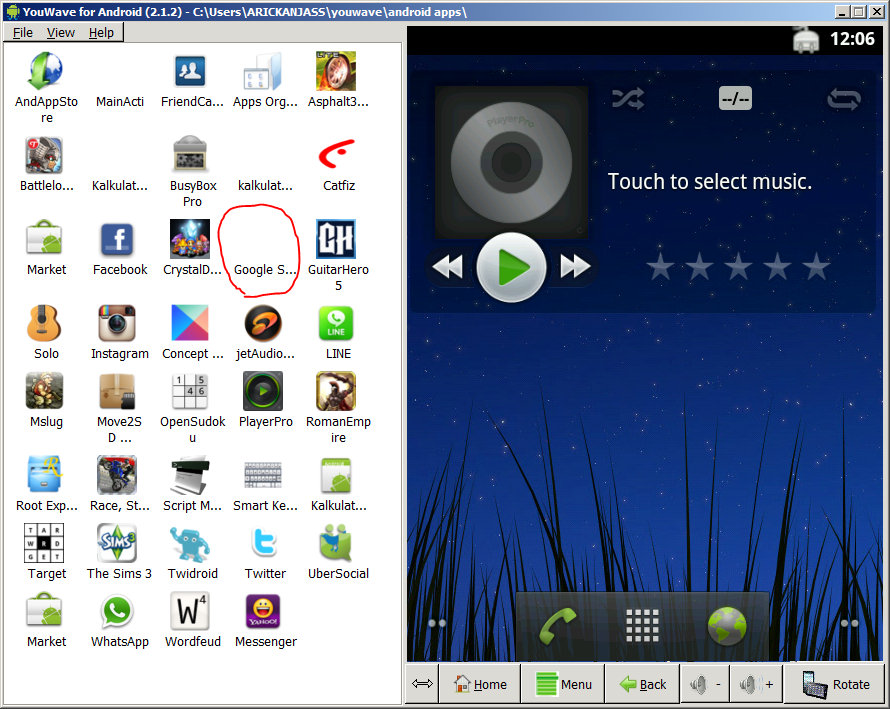Launch The Sims 3

pos(119,544)
